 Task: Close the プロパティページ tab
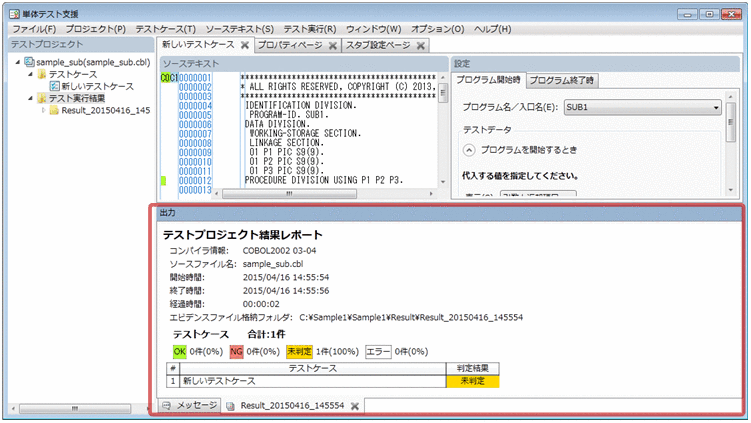[x=332, y=46]
